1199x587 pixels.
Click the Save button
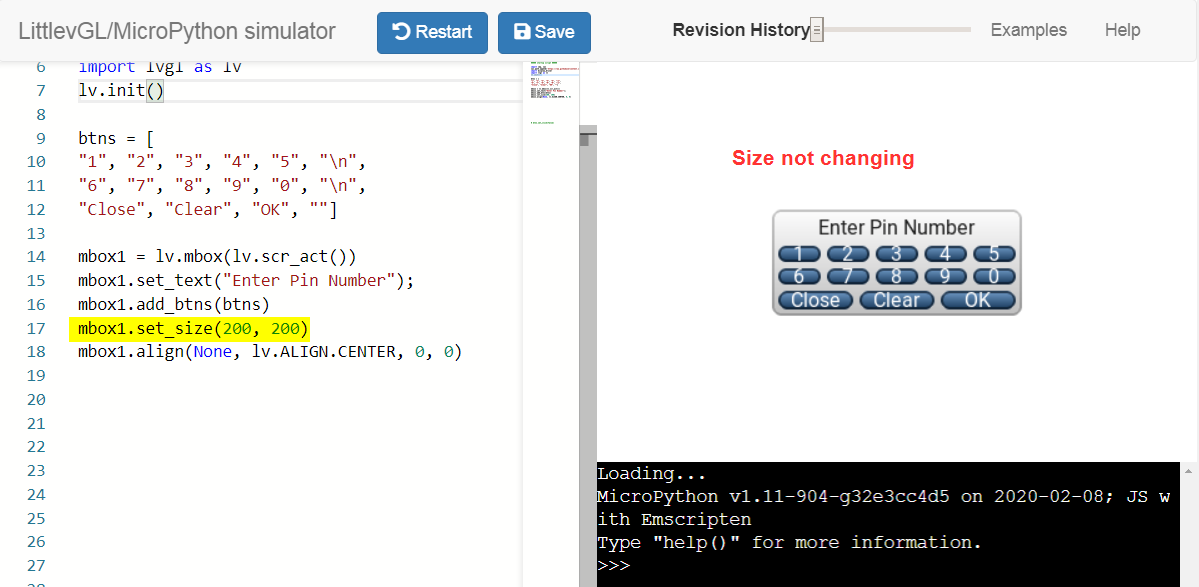pyautogui.click(x=544, y=32)
